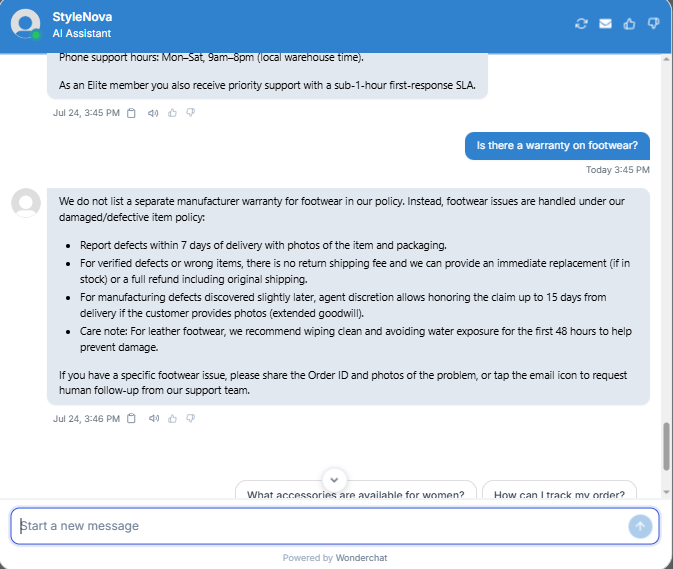Click the 'Jul 24, 3:46 PM' timestamp
The height and width of the screenshot is (569, 673).
click(x=86, y=419)
